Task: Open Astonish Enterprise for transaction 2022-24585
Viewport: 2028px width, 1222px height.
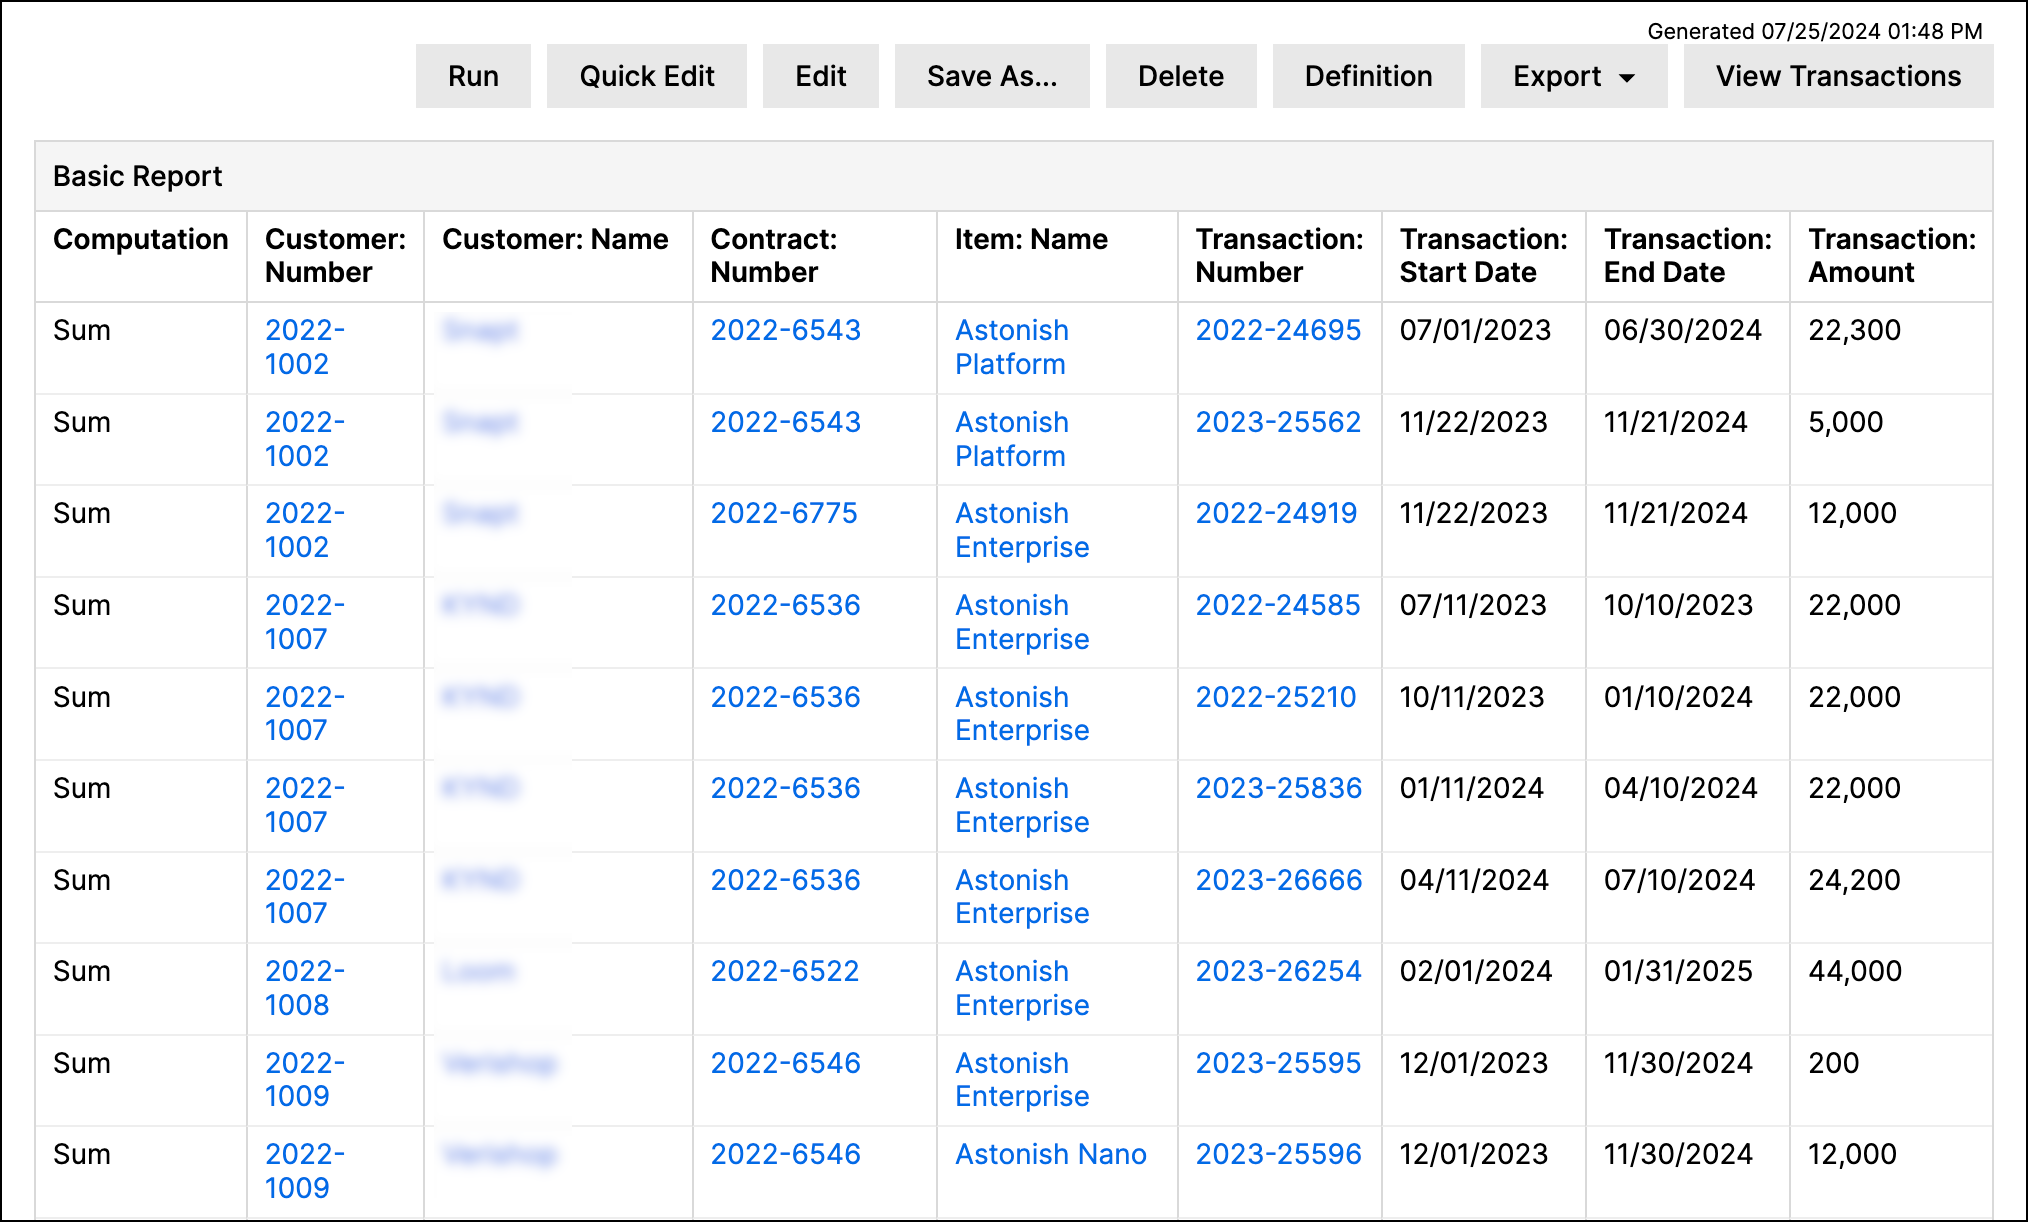Action: click(1022, 622)
